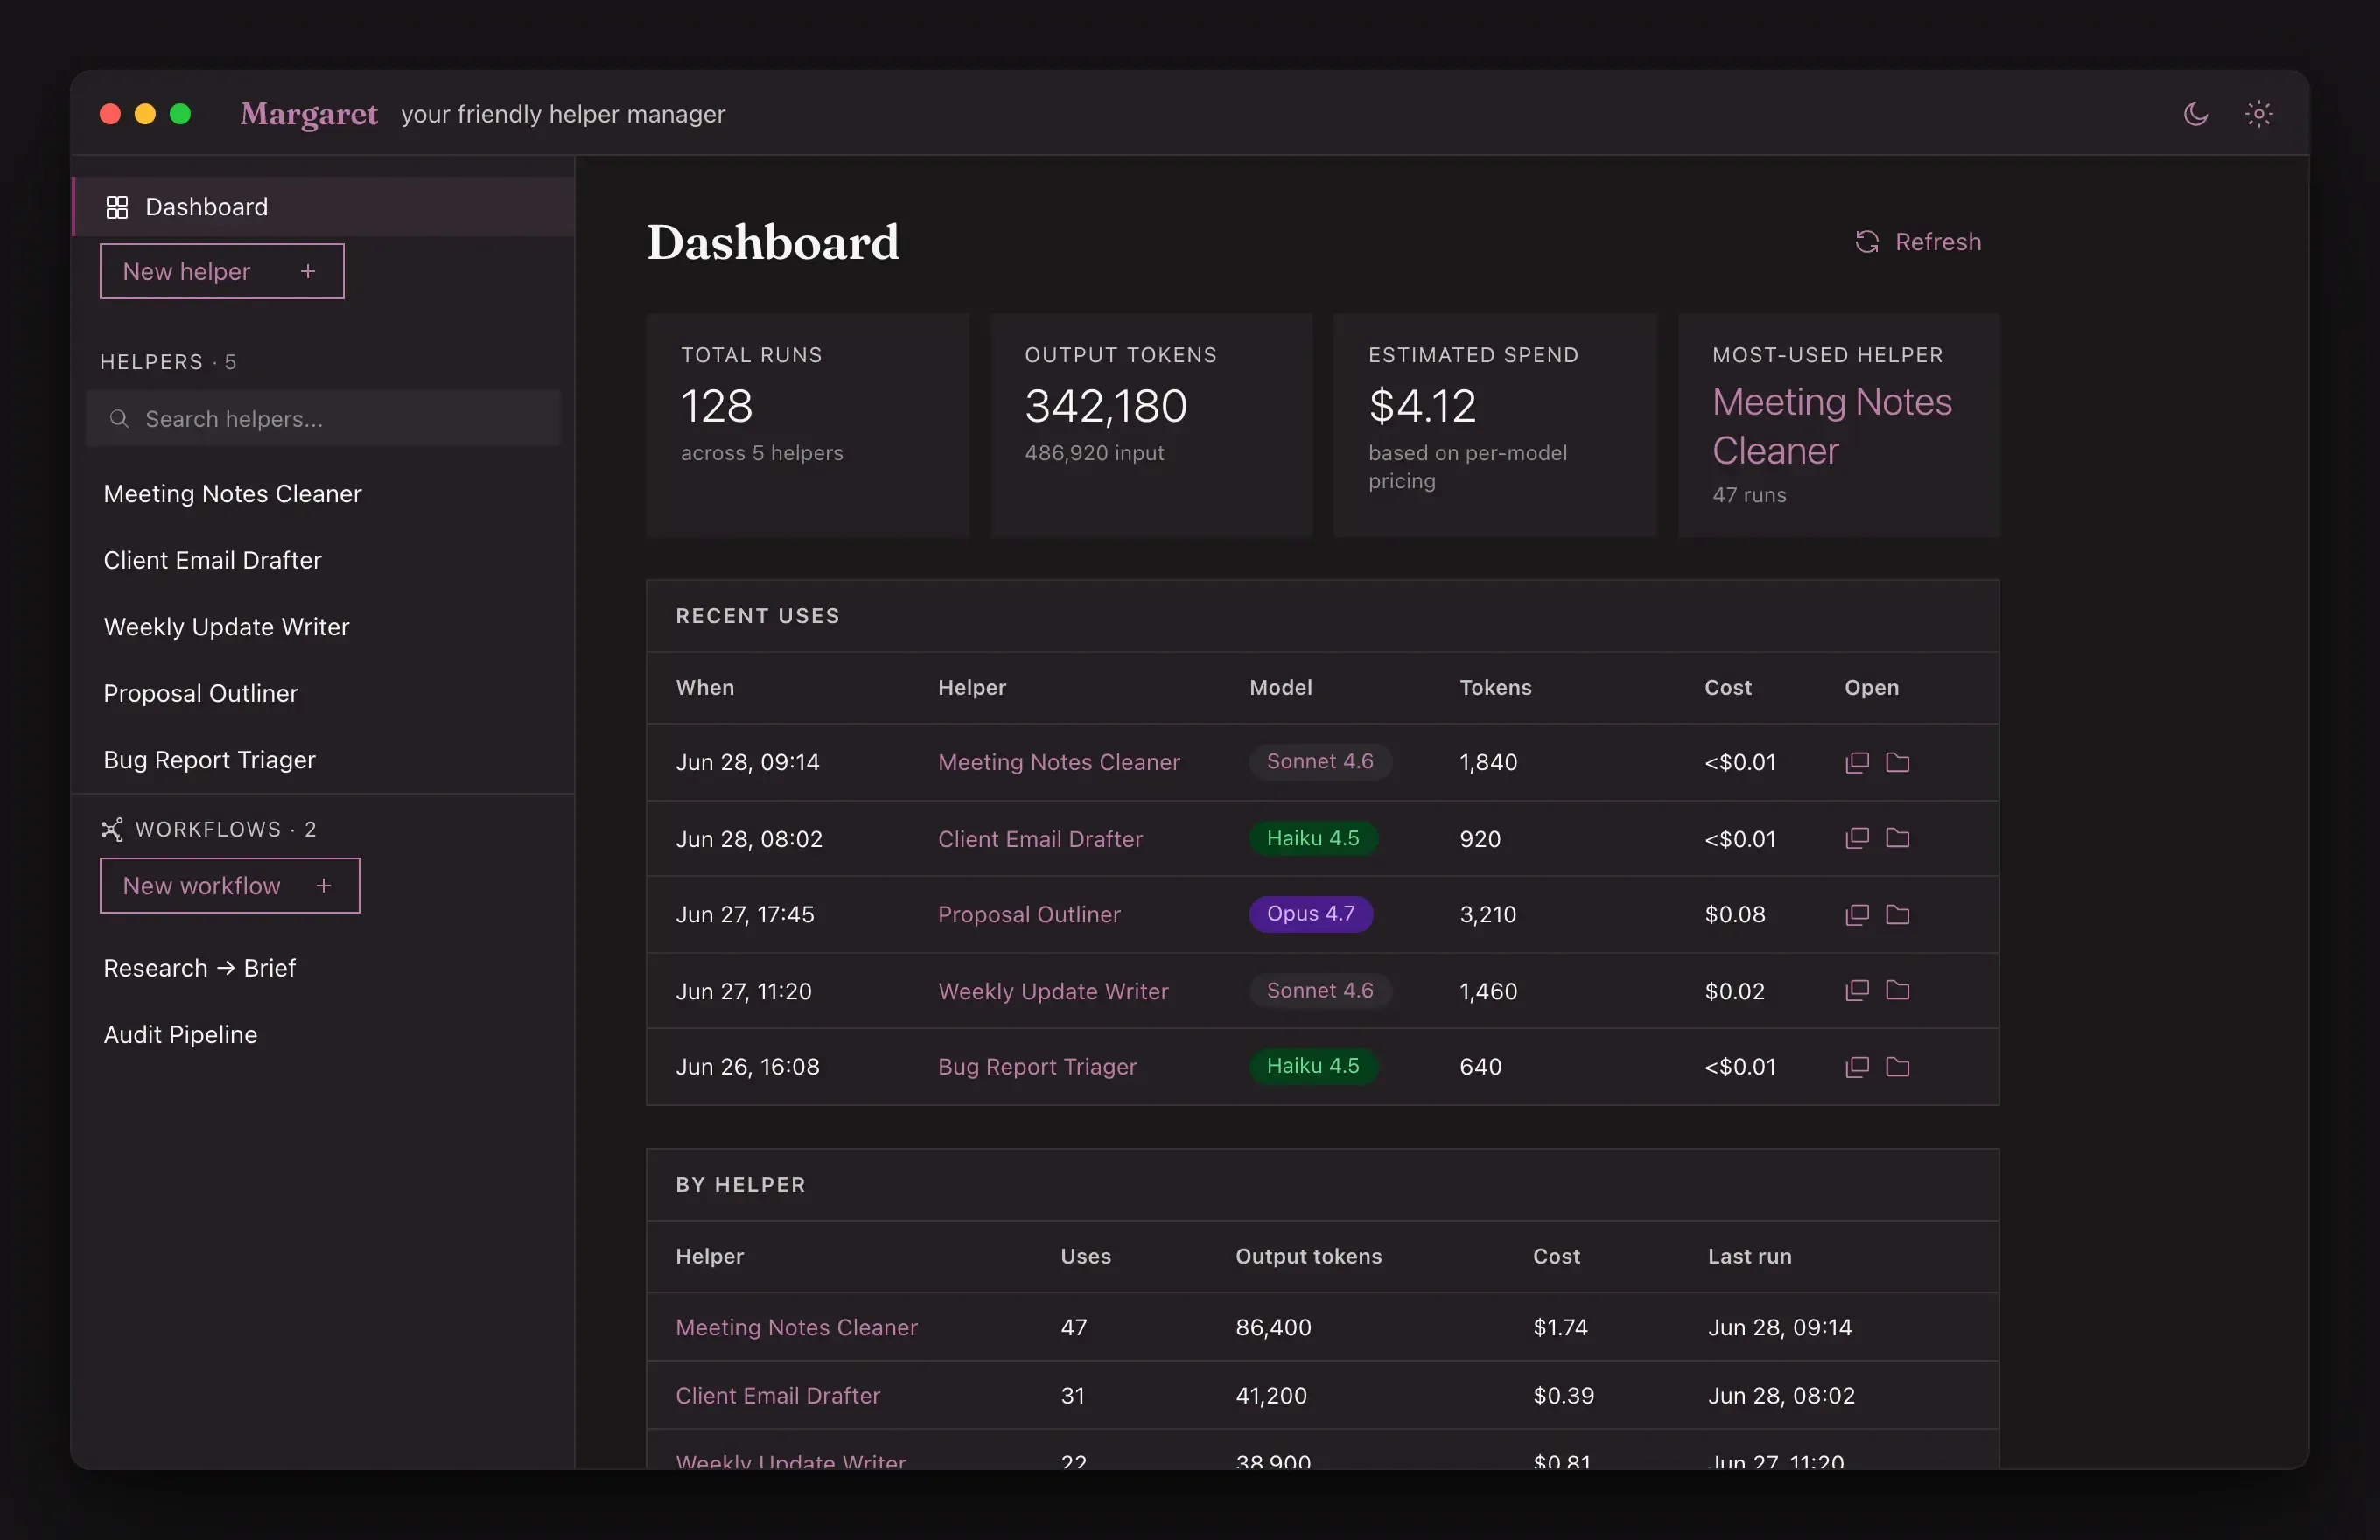
Task: Select Bug Report Triager in the sidebar
Action: [x=209, y=760]
